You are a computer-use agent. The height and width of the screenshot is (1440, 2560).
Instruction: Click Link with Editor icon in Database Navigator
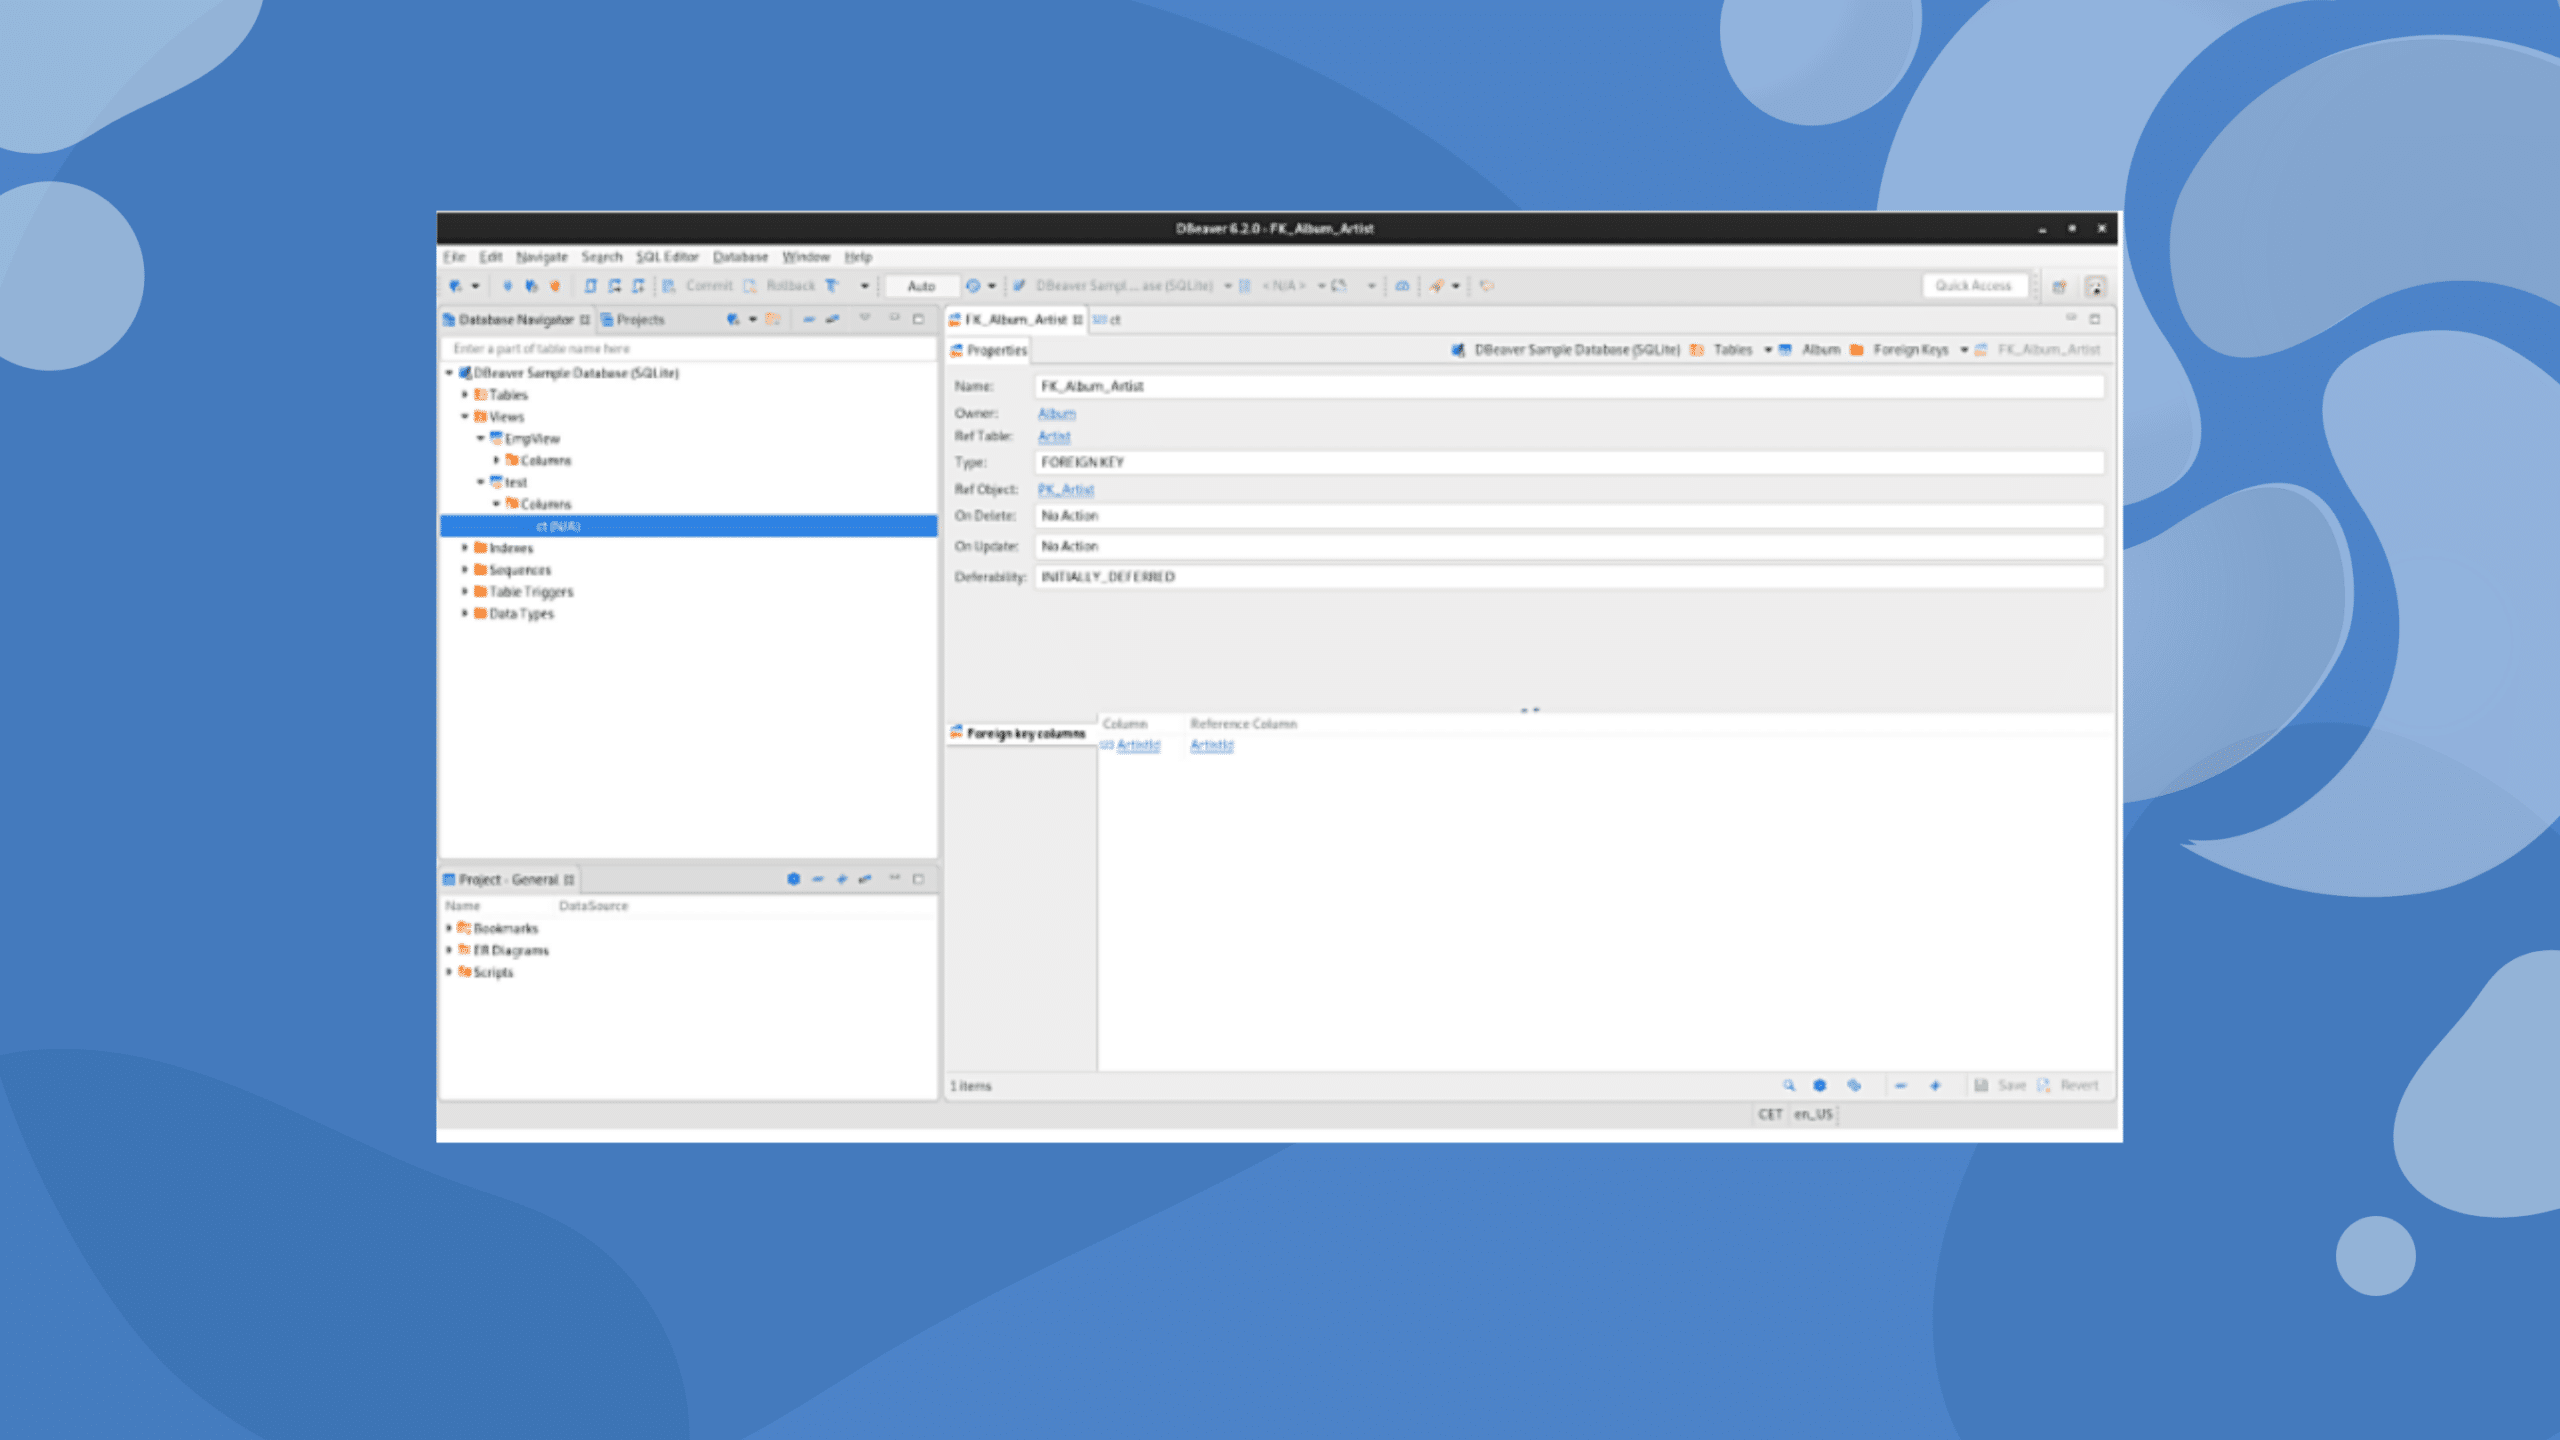pyautogui.click(x=832, y=319)
